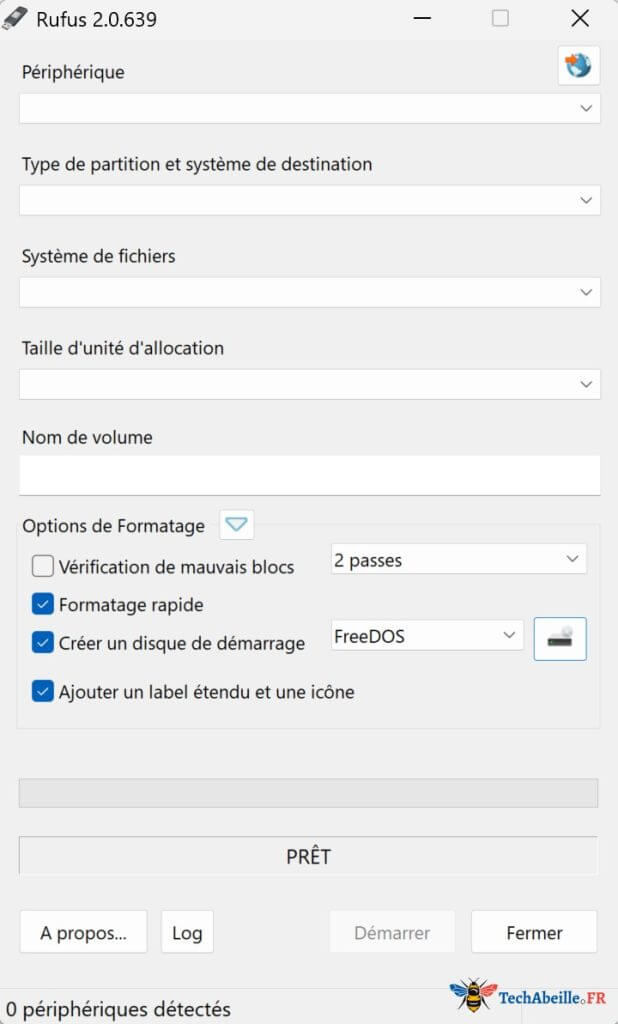Click the Rufus application icon in the titlebar

click(16, 18)
